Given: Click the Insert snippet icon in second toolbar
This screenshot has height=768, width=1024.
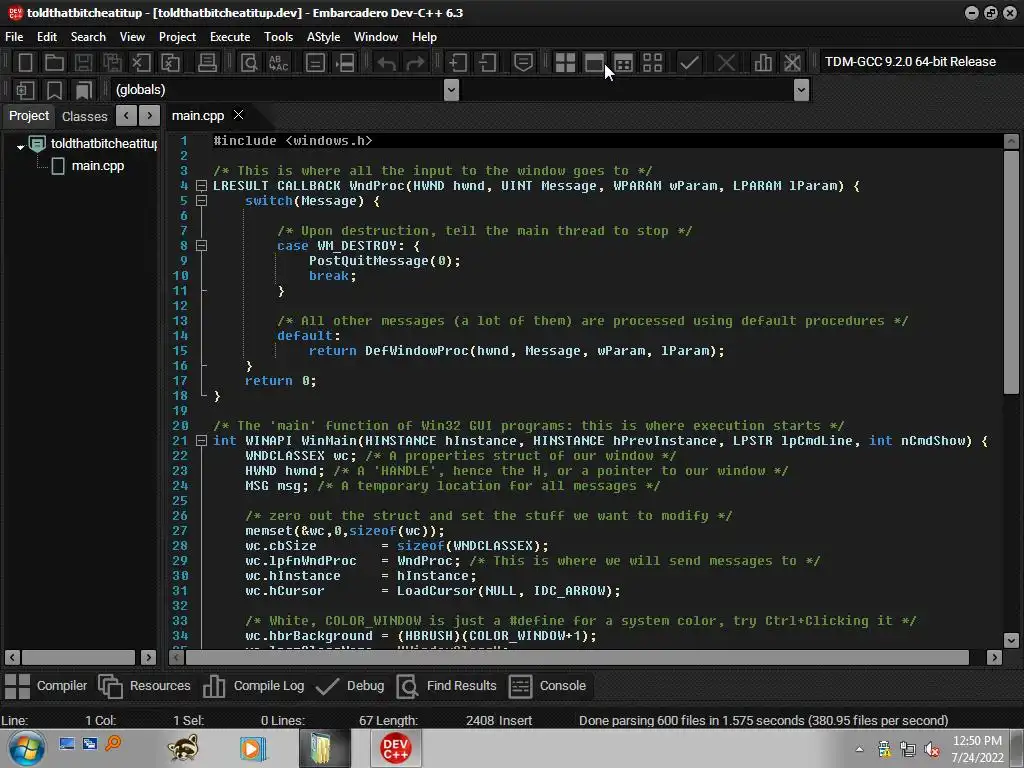Looking at the screenshot, I should pyautogui.click(x=25, y=90).
